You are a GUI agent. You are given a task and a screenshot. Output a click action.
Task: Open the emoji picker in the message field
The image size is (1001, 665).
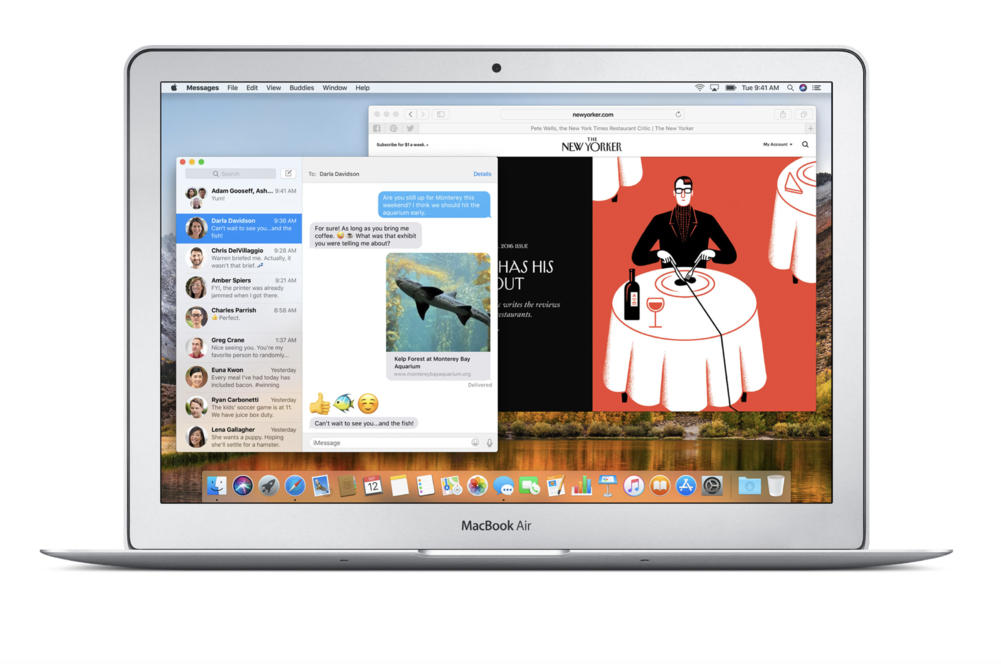tap(475, 442)
